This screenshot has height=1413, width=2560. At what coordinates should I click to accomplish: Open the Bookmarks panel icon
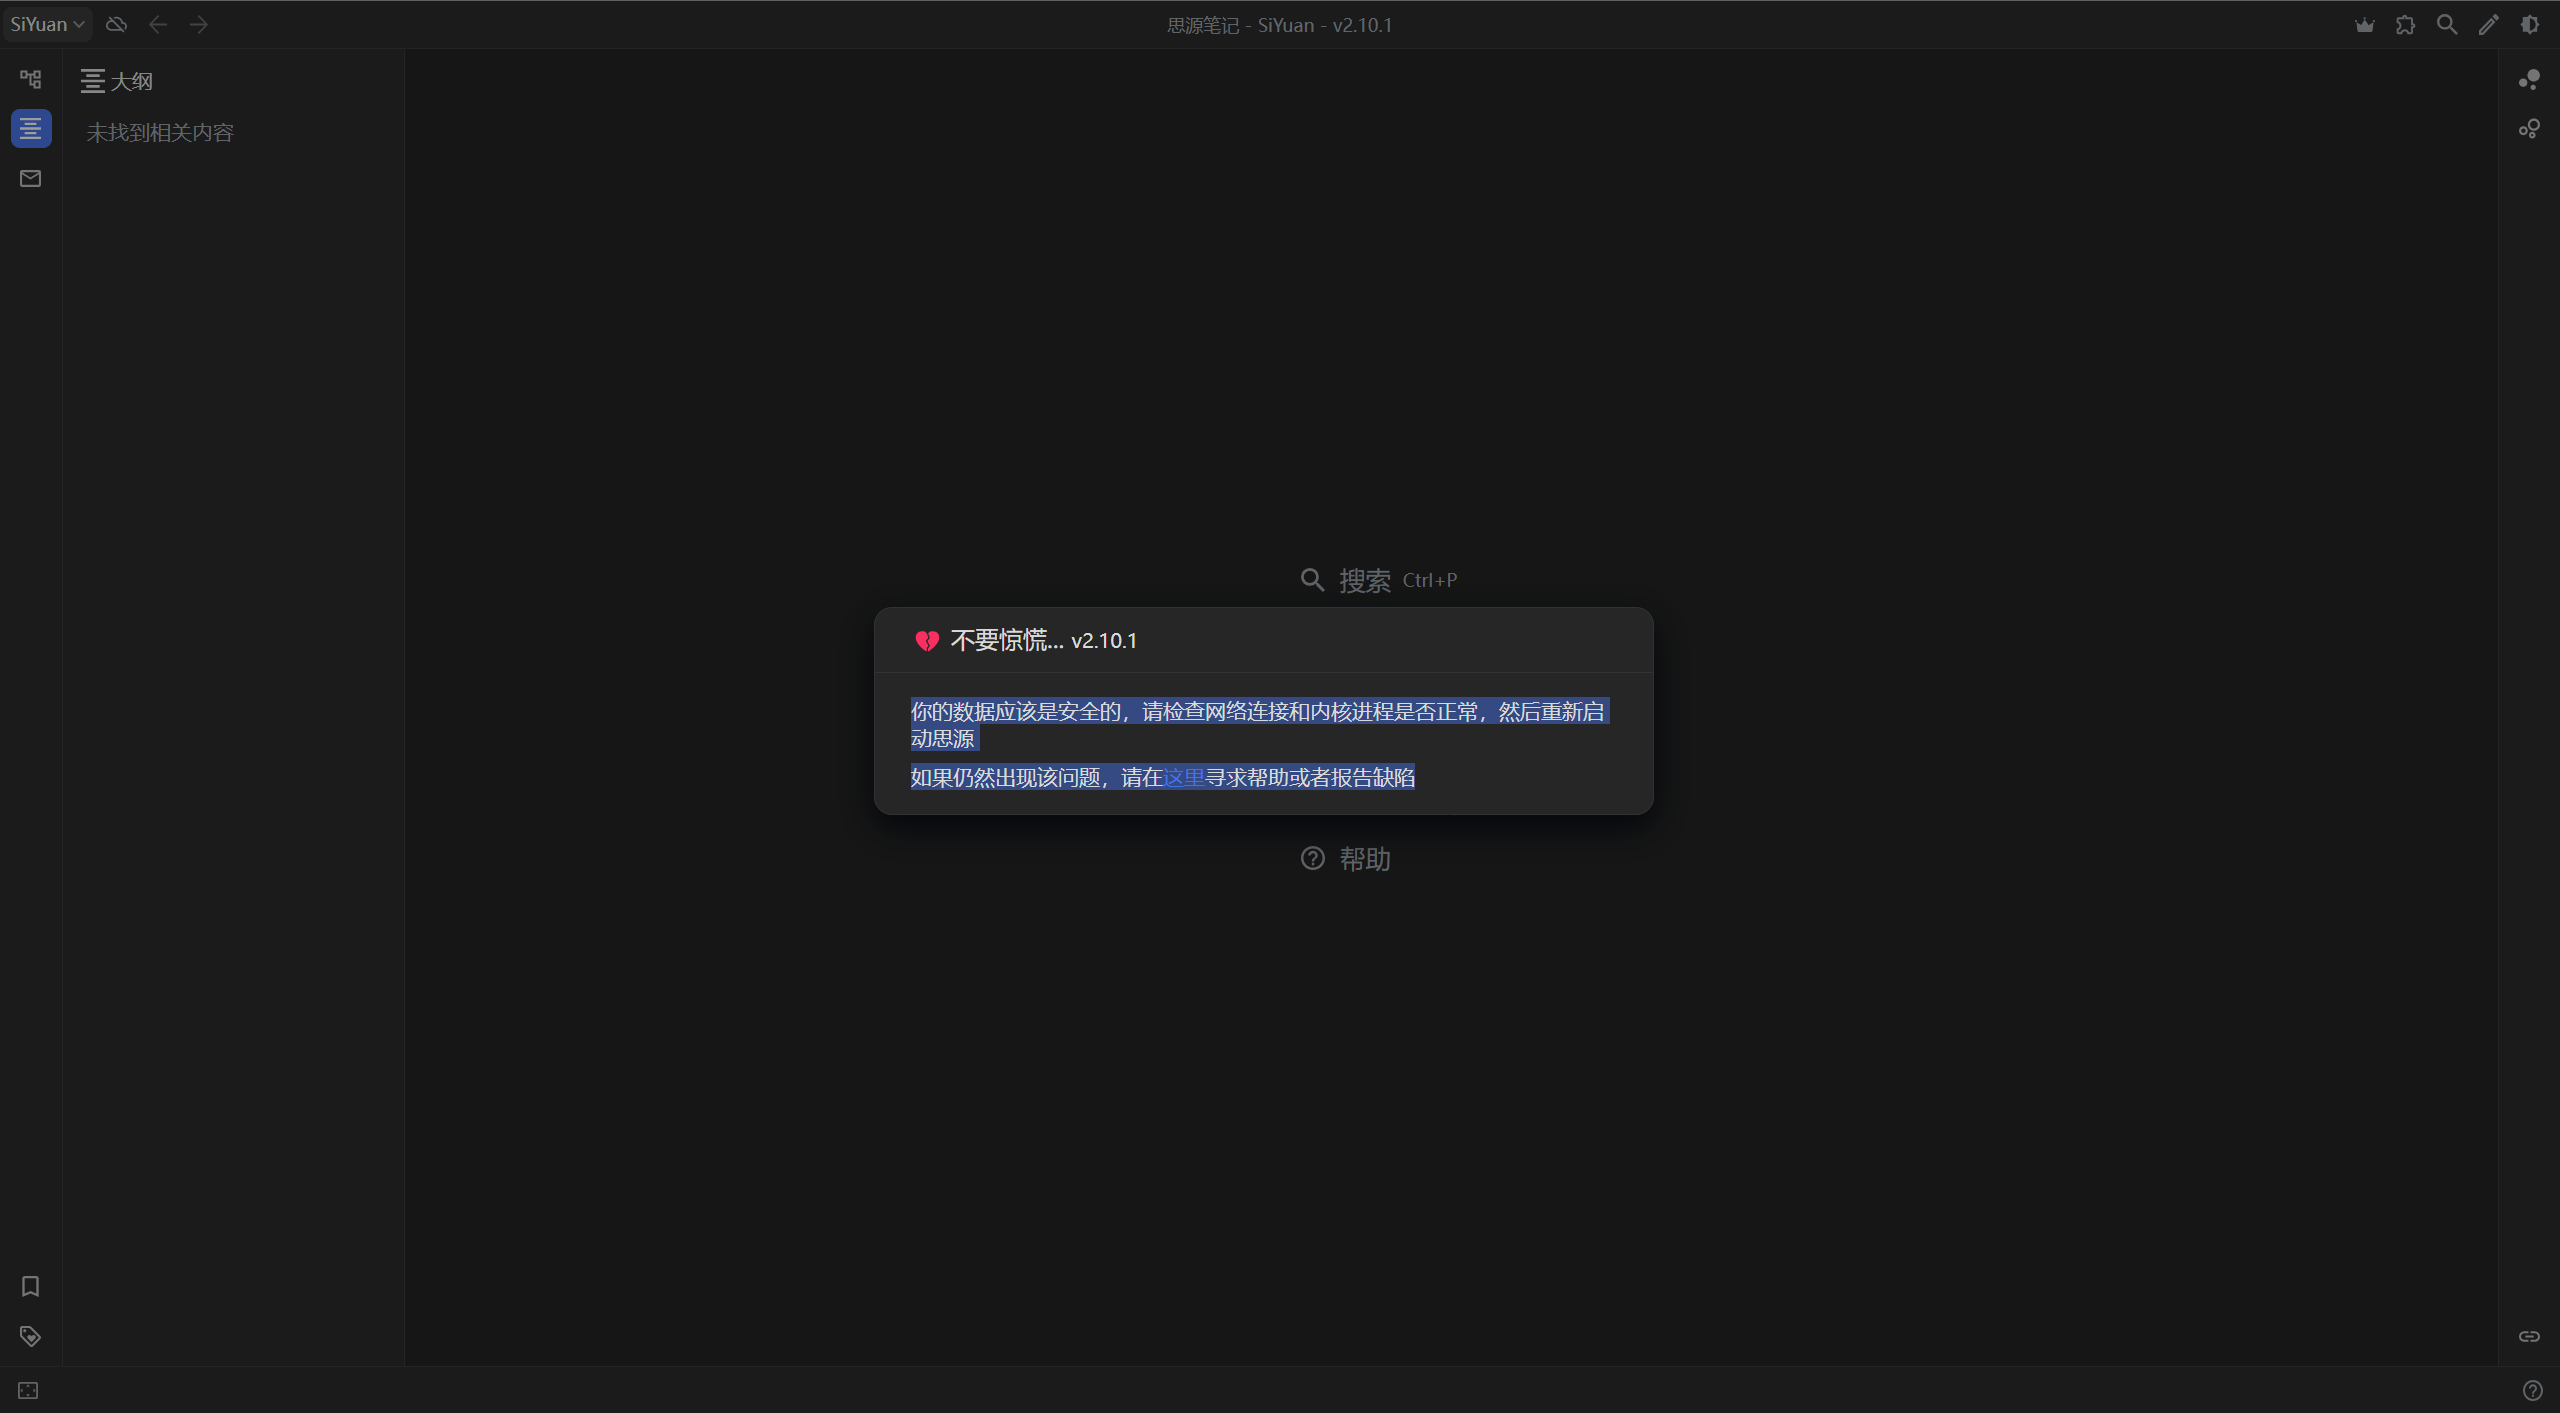point(30,1286)
